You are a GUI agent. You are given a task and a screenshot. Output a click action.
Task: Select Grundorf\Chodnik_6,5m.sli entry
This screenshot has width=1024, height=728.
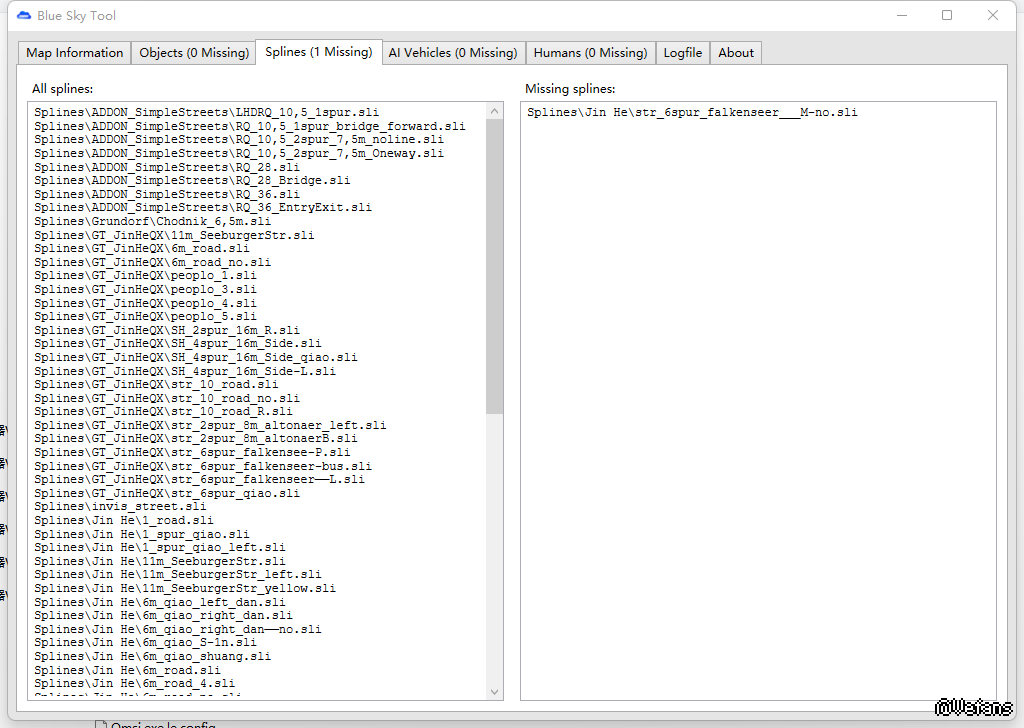tap(152, 221)
